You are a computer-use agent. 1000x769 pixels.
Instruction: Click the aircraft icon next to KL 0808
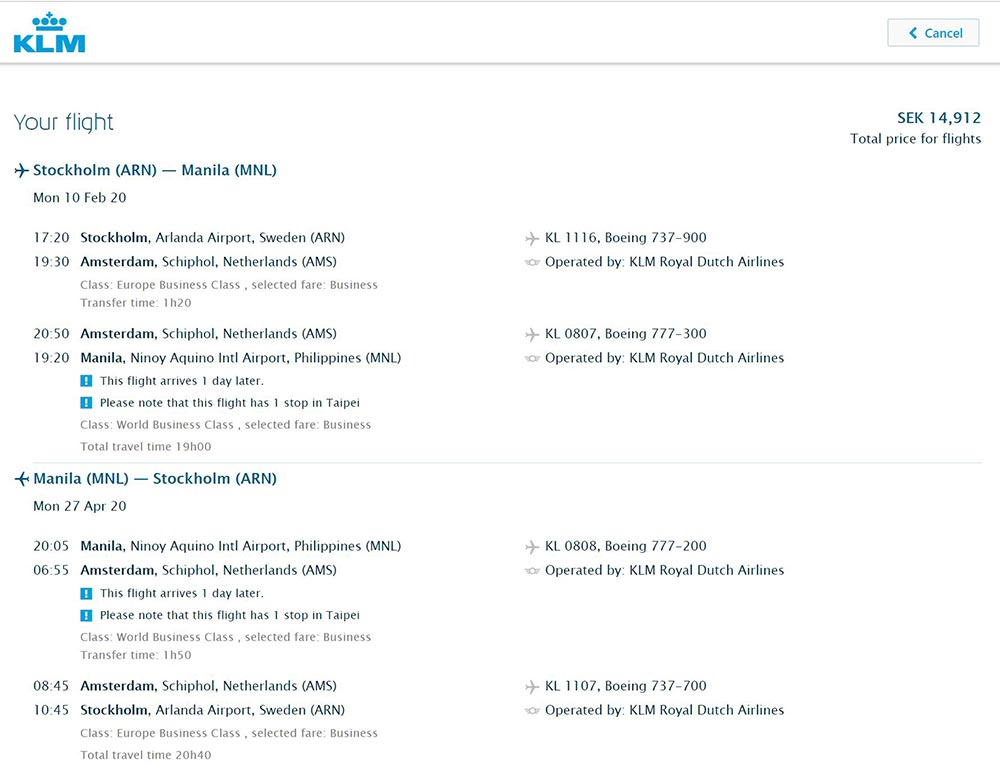coord(532,546)
